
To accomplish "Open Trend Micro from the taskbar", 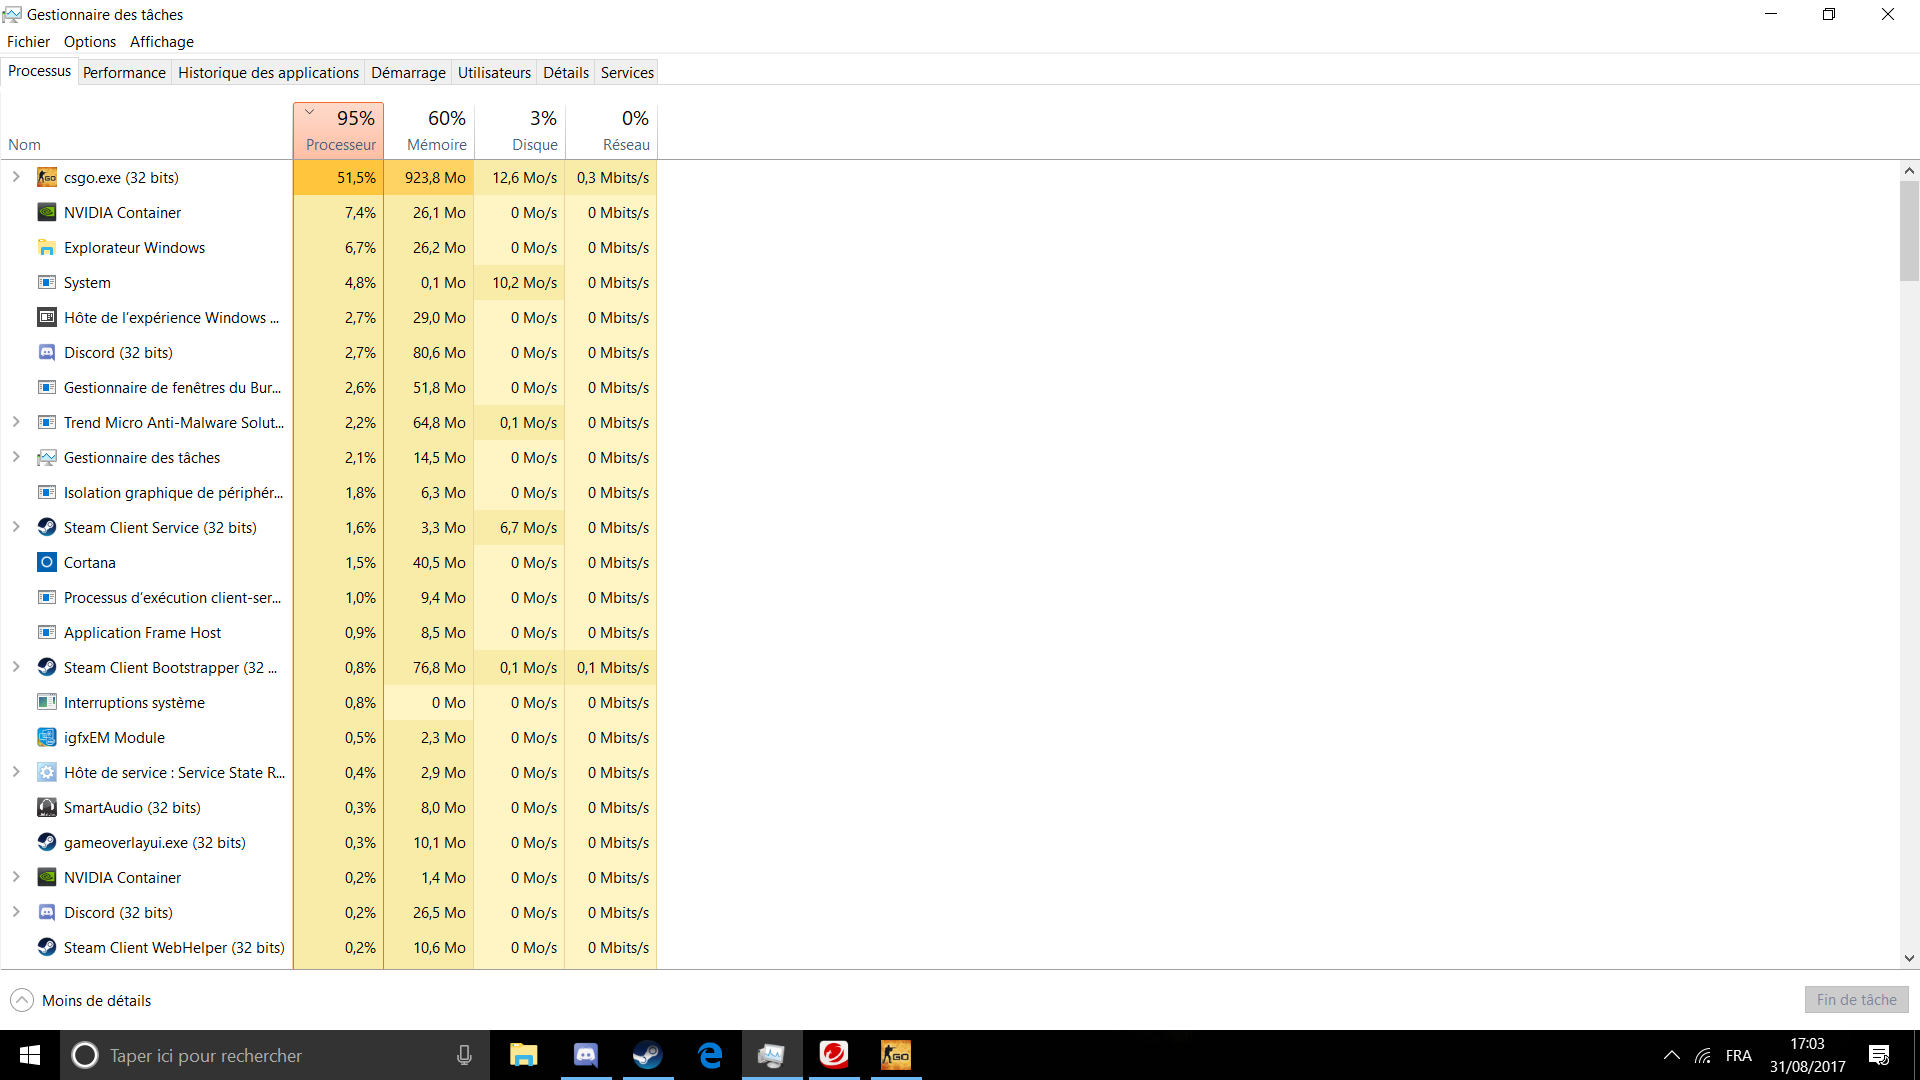I will coord(834,1055).
